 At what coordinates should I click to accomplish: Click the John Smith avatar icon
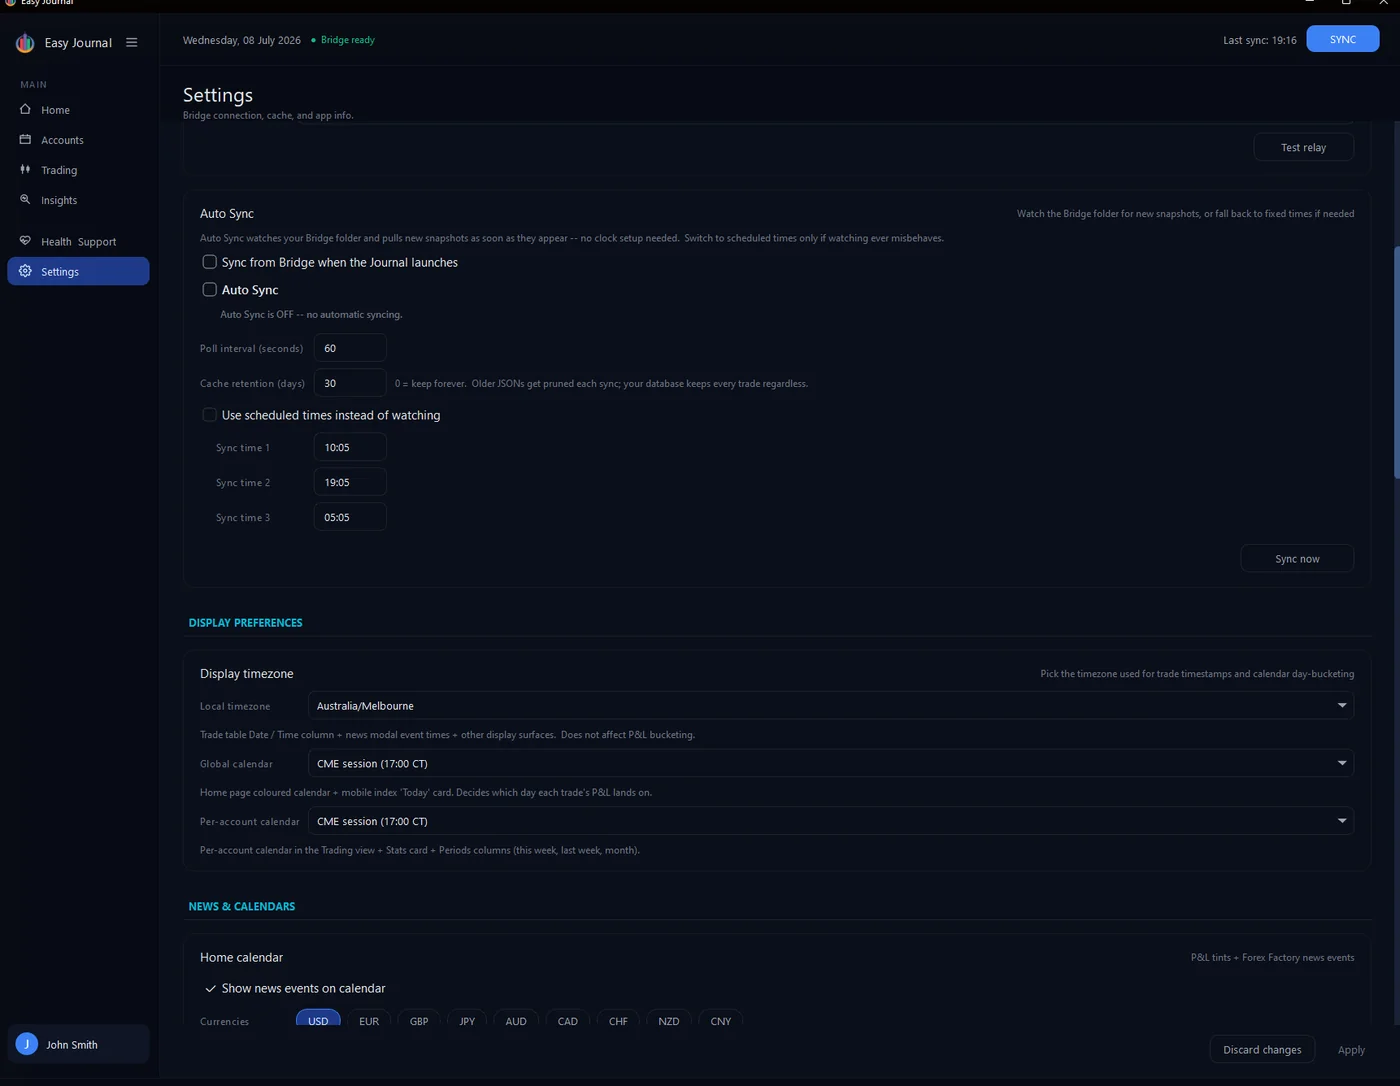pos(27,1044)
